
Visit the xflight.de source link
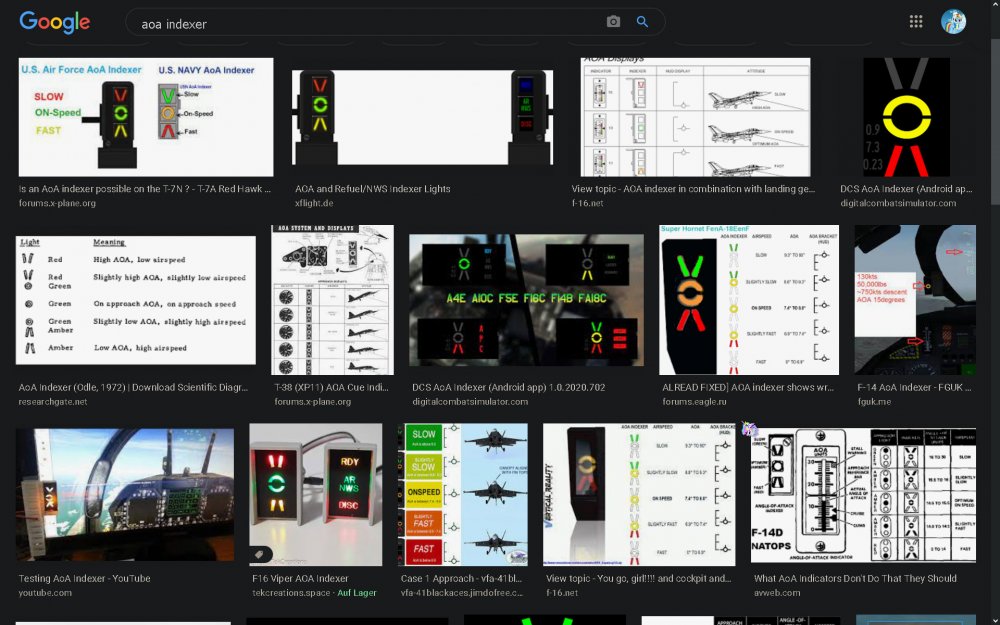tap(314, 202)
